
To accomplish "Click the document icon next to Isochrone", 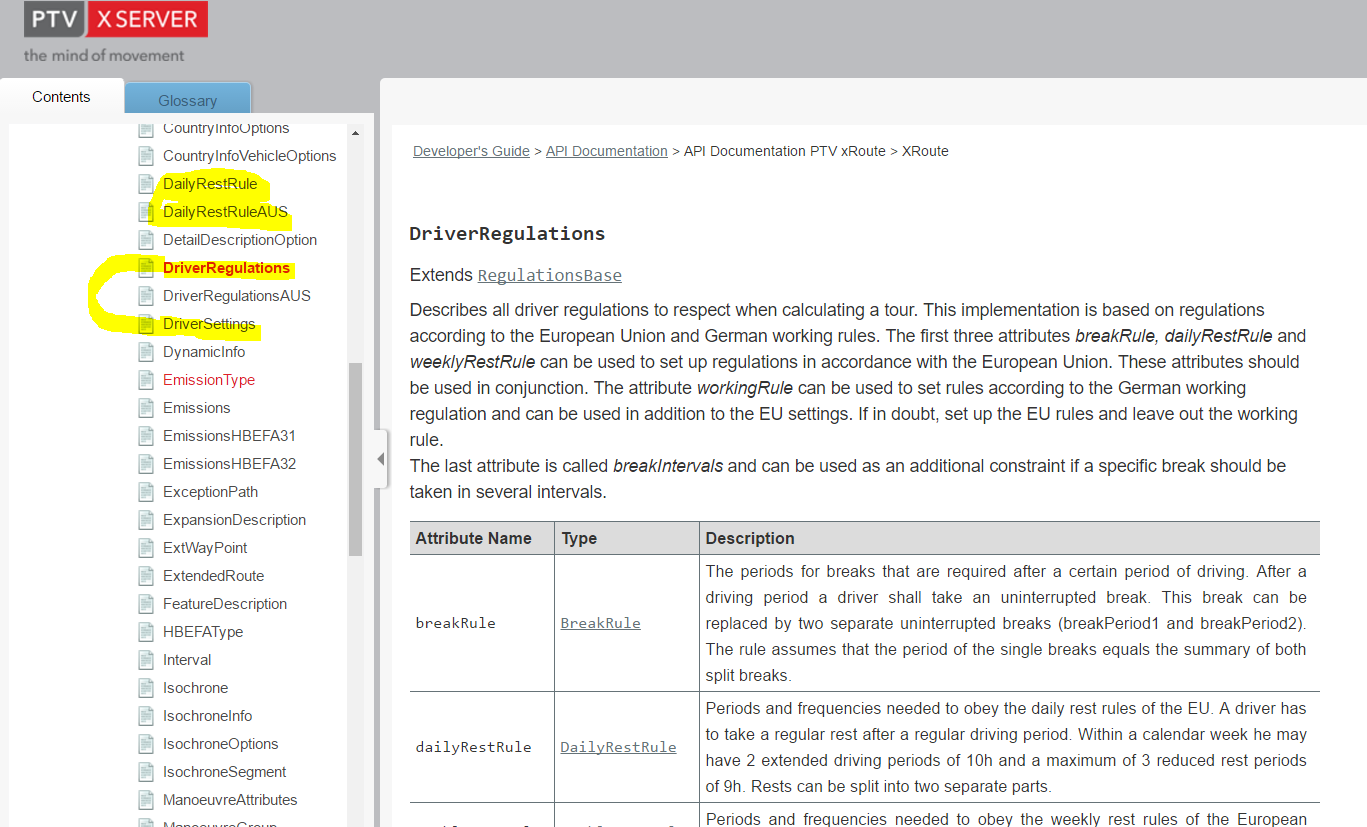I will 146,688.
